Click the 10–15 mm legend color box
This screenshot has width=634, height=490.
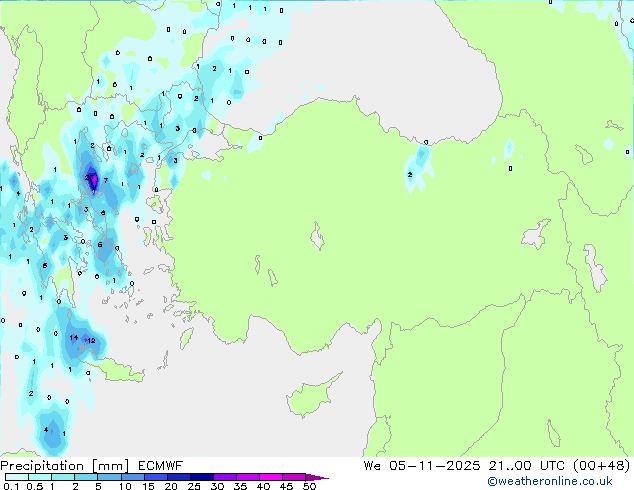pyautogui.click(x=132, y=477)
